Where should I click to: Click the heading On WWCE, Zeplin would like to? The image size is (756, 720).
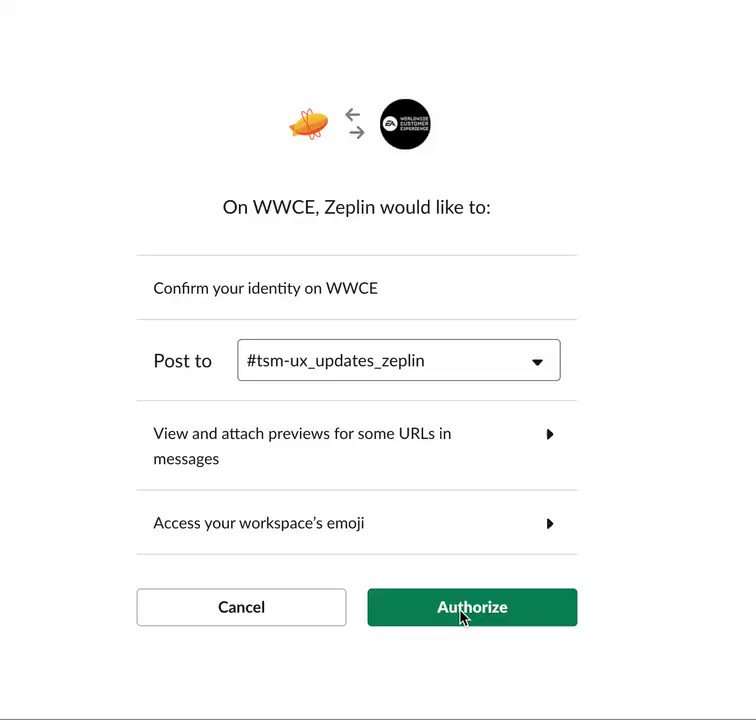point(356,207)
